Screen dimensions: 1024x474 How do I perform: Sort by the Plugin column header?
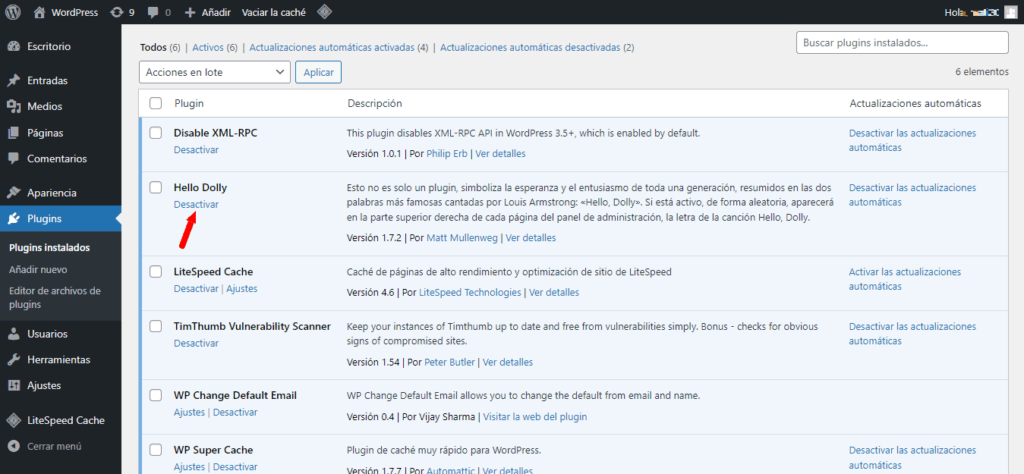click(x=189, y=103)
